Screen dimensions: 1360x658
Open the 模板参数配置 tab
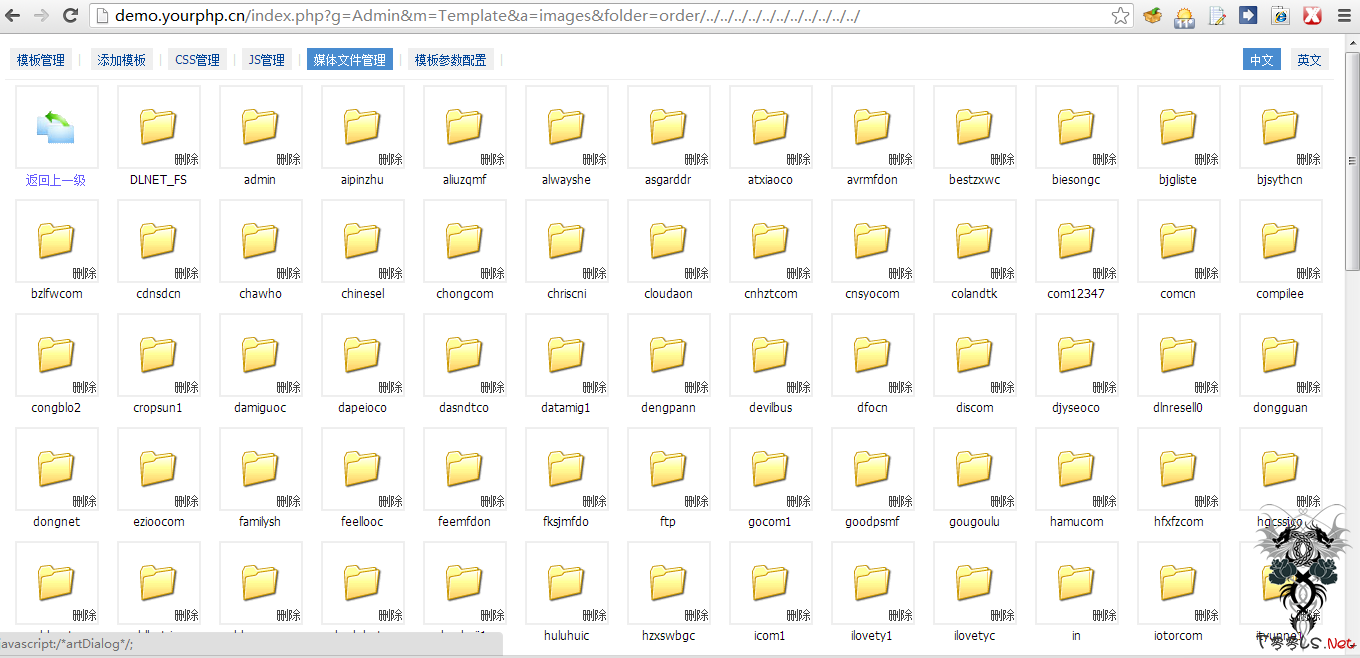click(x=451, y=60)
